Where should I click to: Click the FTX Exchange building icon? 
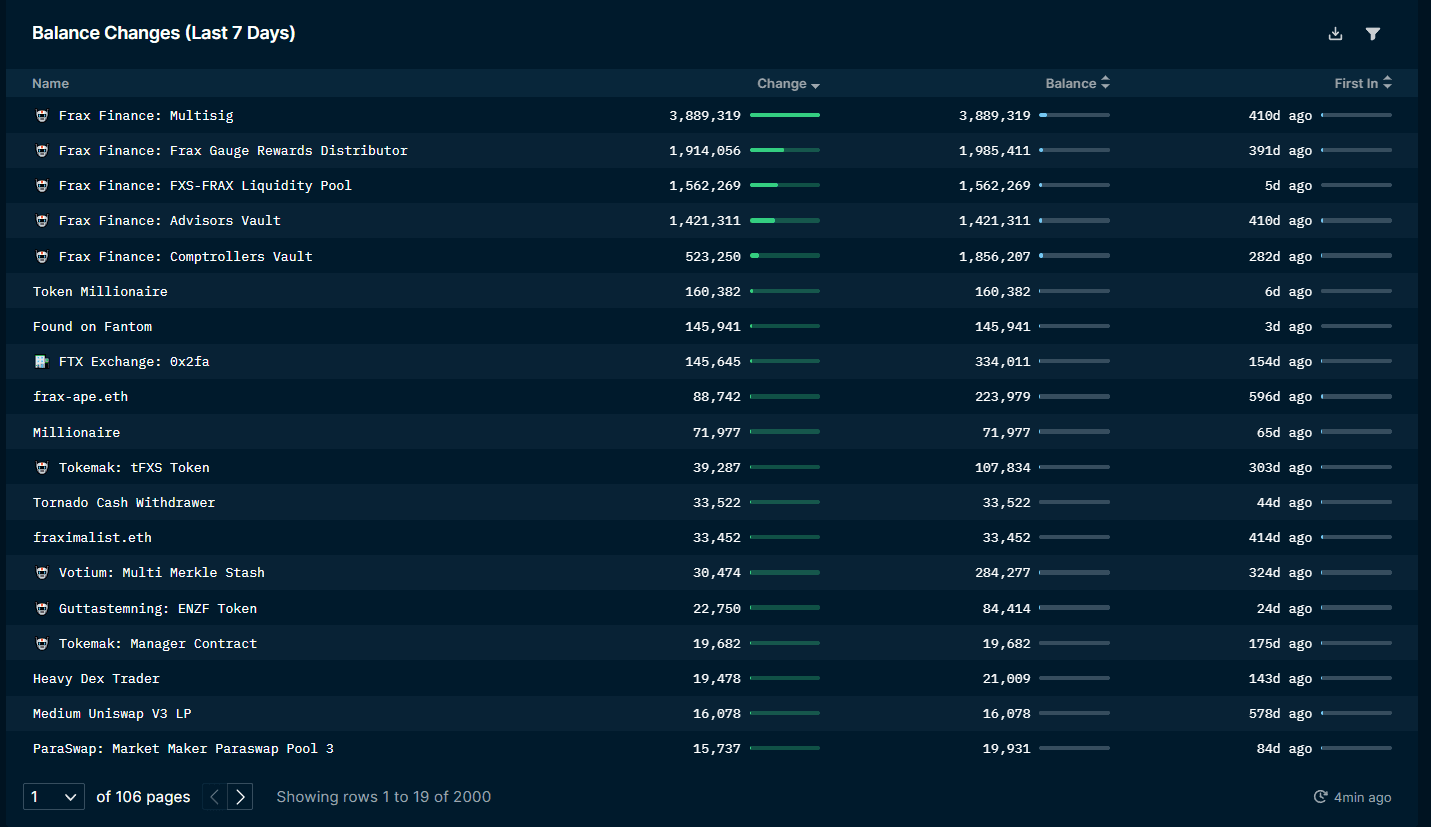point(42,362)
